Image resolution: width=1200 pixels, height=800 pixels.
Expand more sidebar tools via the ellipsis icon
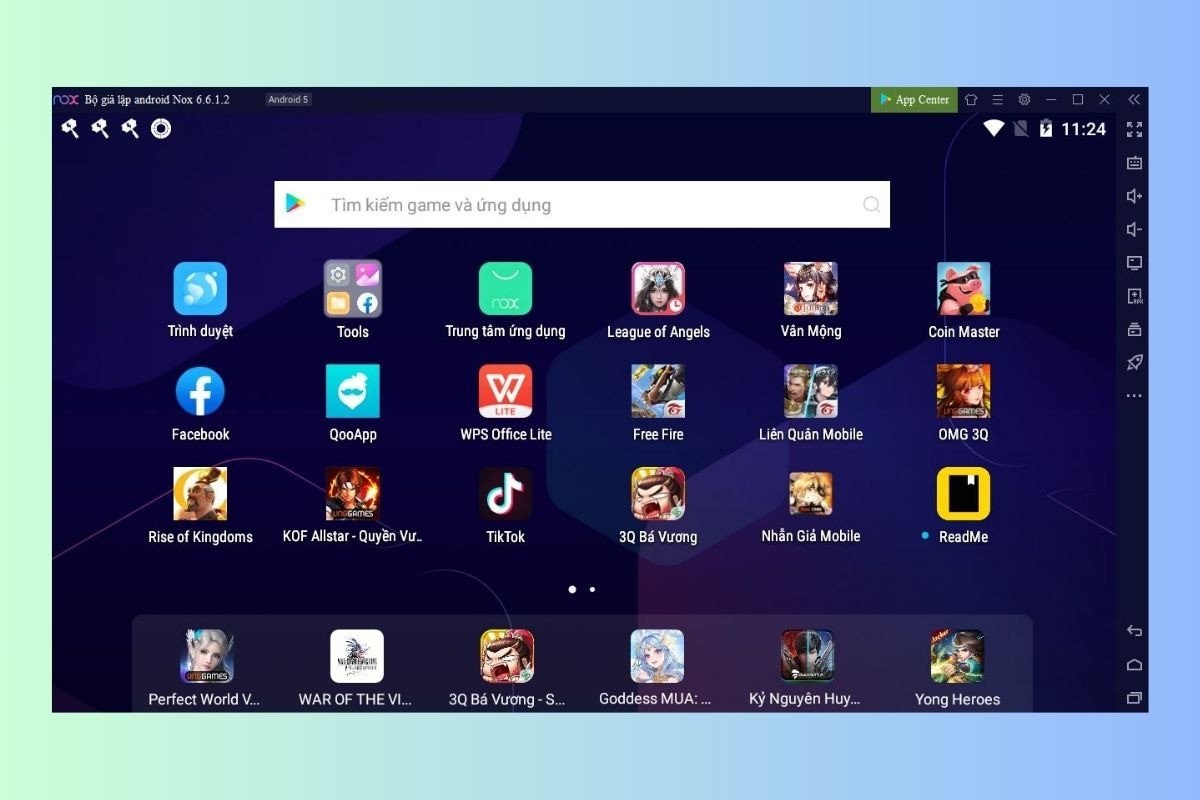click(1134, 395)
